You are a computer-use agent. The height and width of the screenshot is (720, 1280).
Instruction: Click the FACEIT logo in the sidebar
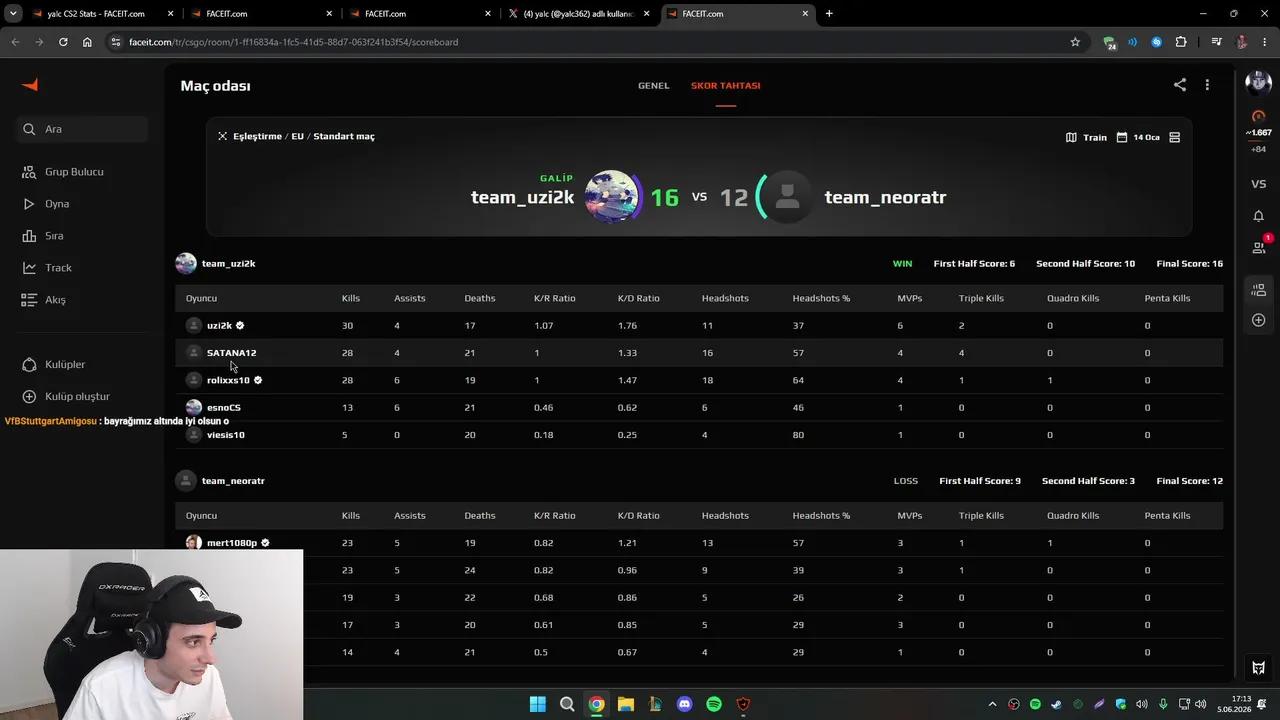pos(30,85)
